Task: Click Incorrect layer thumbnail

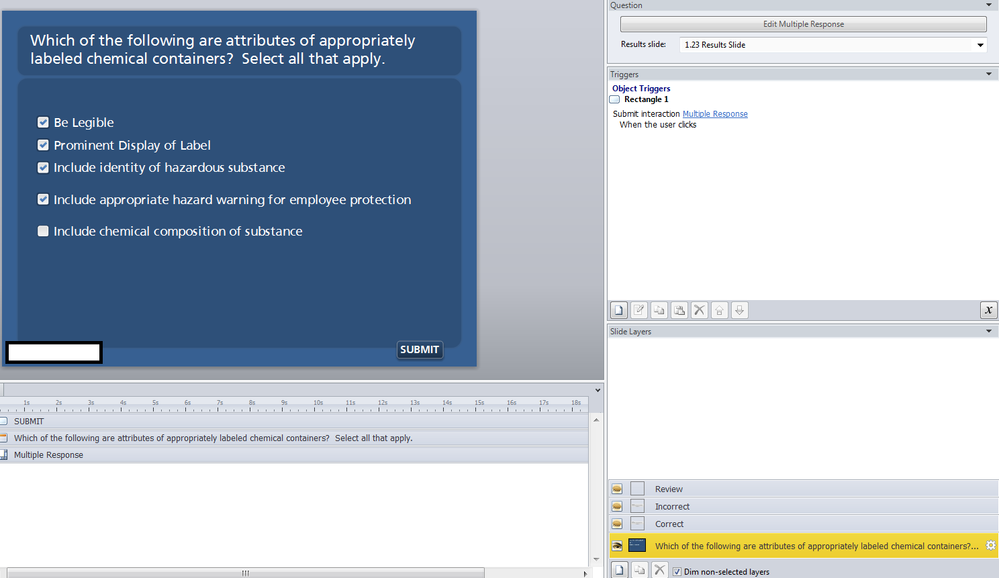Action: [x=637, y=506]
